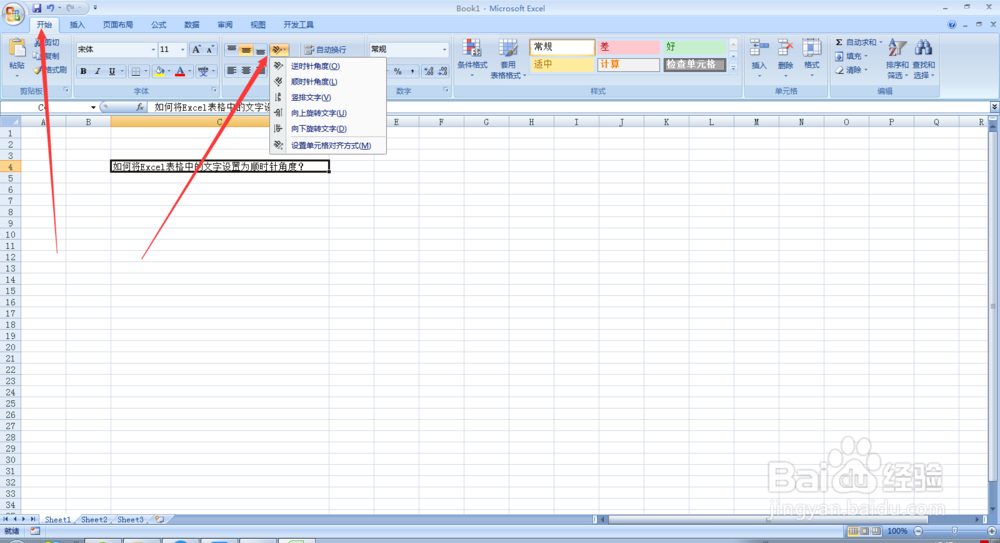The height and width of the screenshot is (543, 1000).
Task: Switch to the Formulas (公式) tab
Action: click(158, 25)
